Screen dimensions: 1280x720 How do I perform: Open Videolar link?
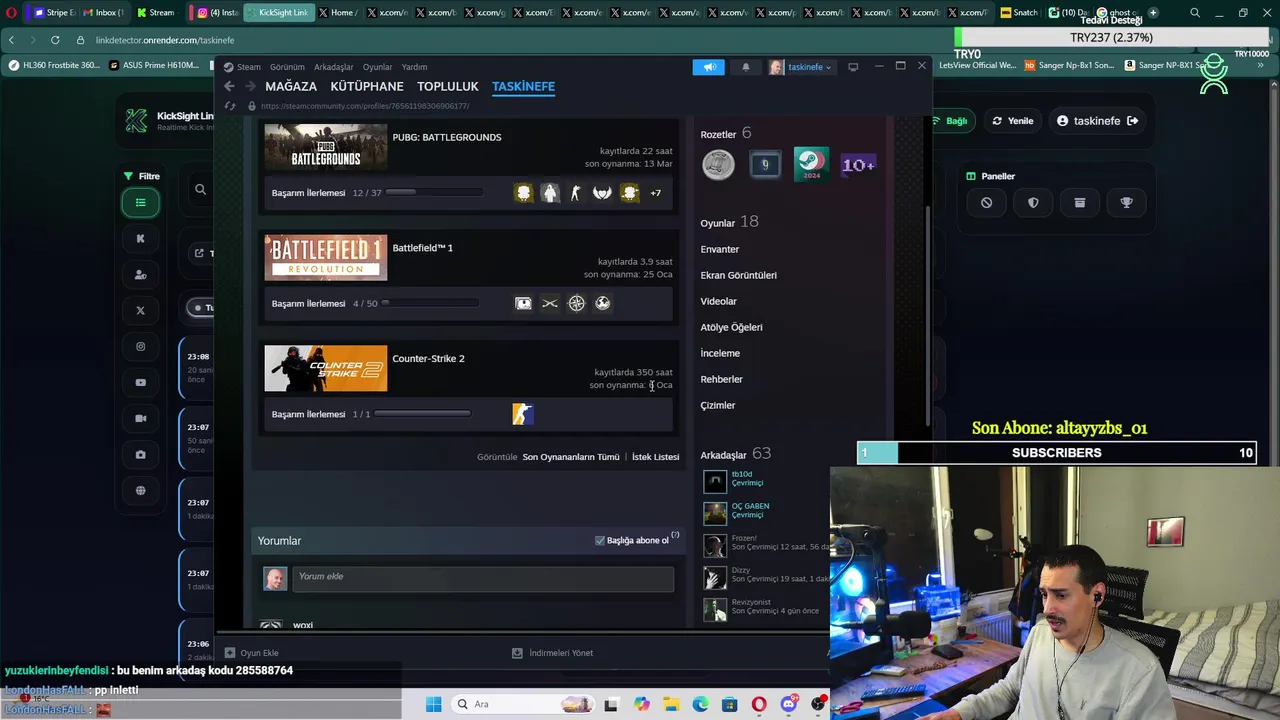tap(718, 301)
